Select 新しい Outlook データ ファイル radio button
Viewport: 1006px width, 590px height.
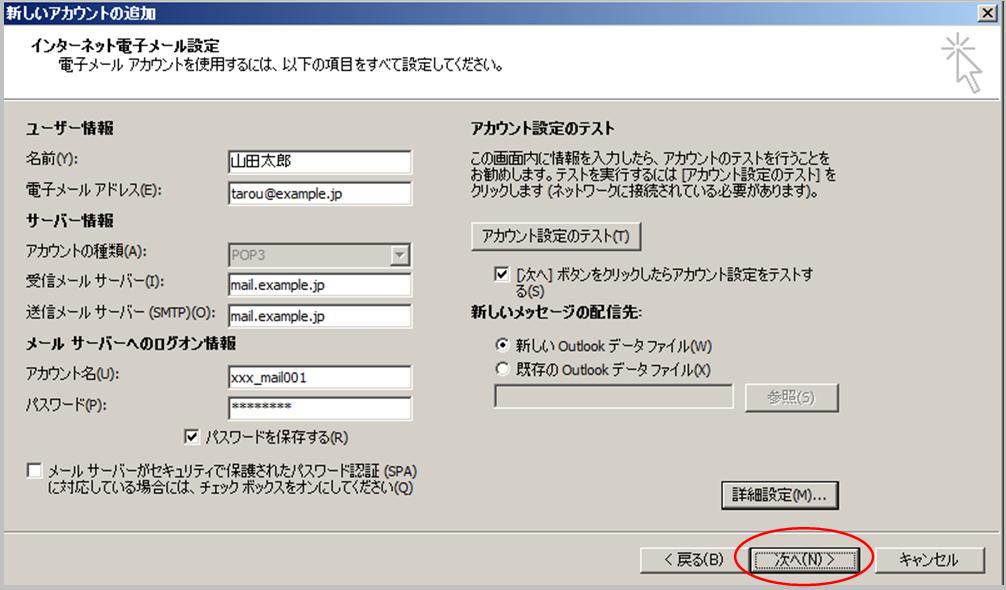pyautogui.click(x=503, y=345)
